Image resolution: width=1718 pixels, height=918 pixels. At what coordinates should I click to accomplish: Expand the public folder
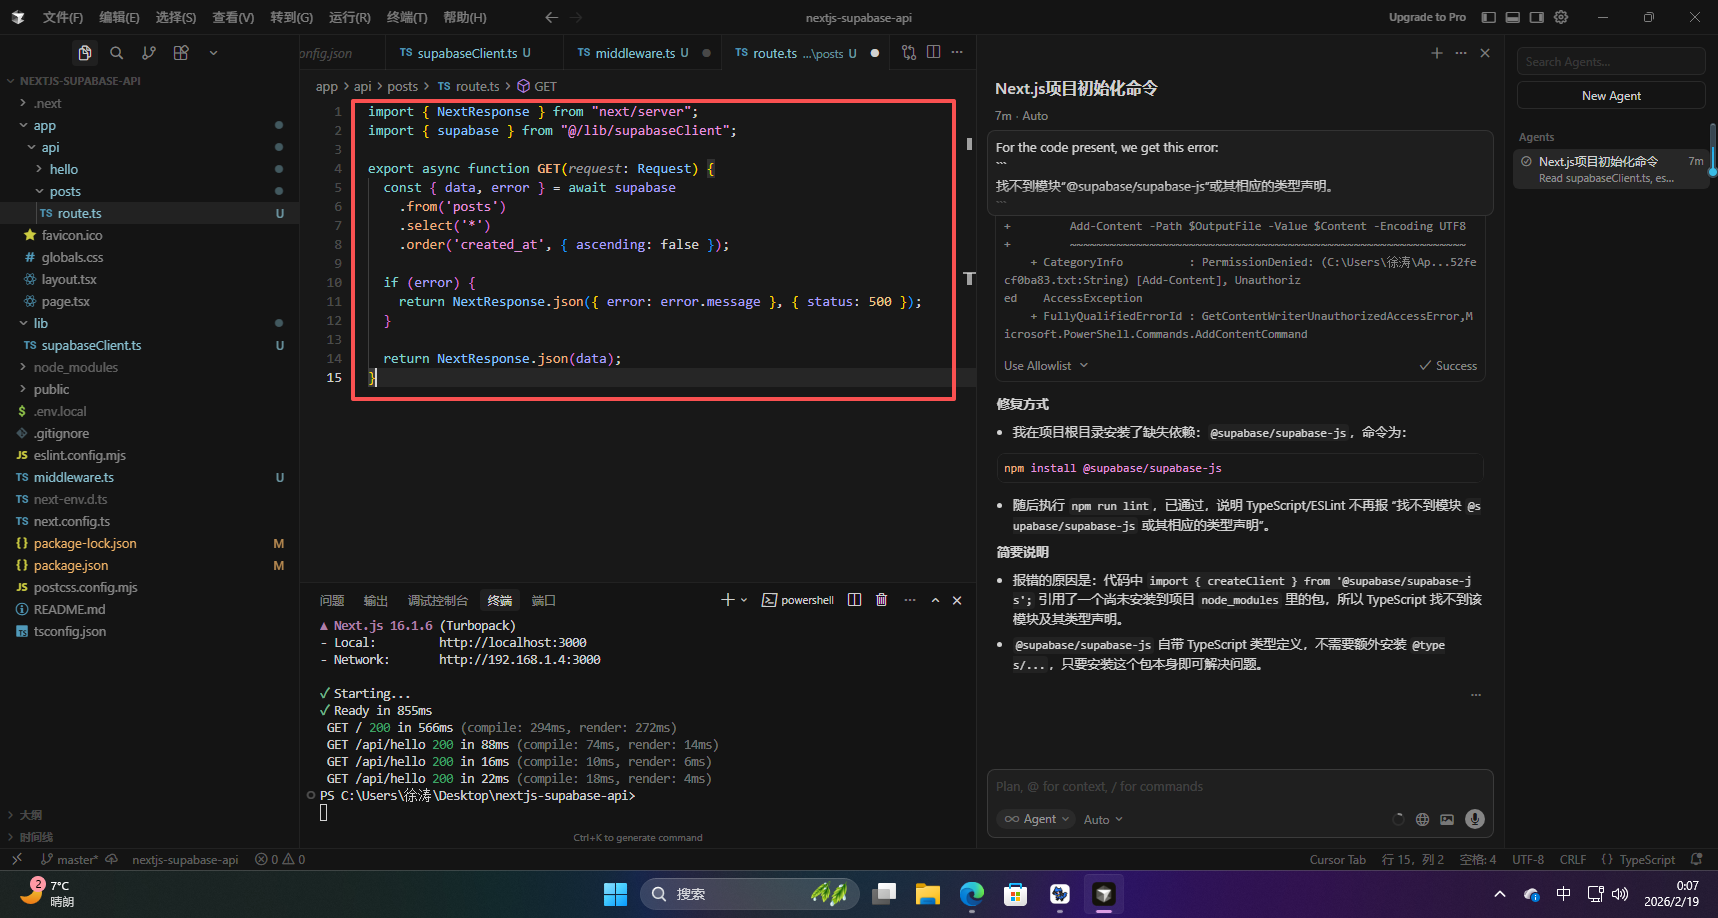pos(23,389)
